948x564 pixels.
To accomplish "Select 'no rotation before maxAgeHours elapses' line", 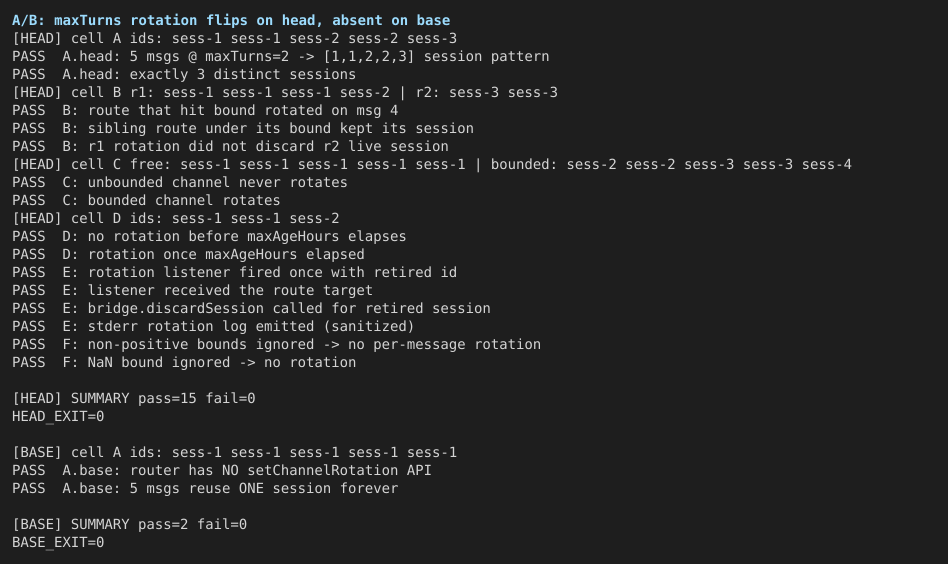I will coord(209,236).
